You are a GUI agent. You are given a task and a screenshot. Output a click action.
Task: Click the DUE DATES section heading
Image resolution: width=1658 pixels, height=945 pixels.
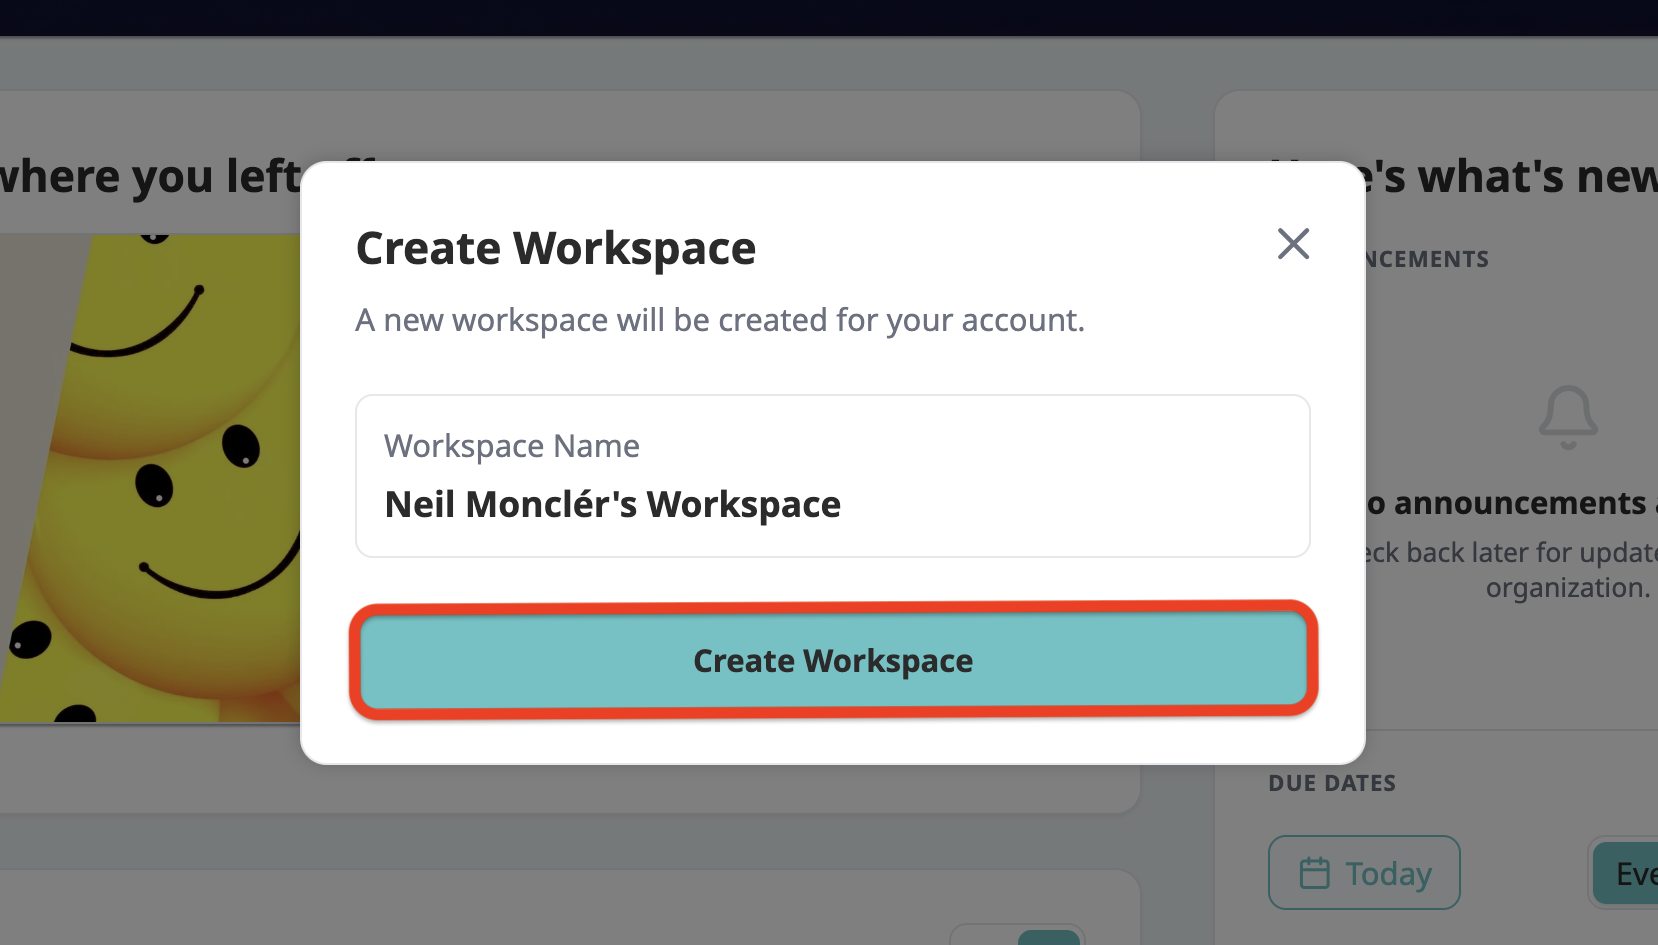coord(1332,783)
